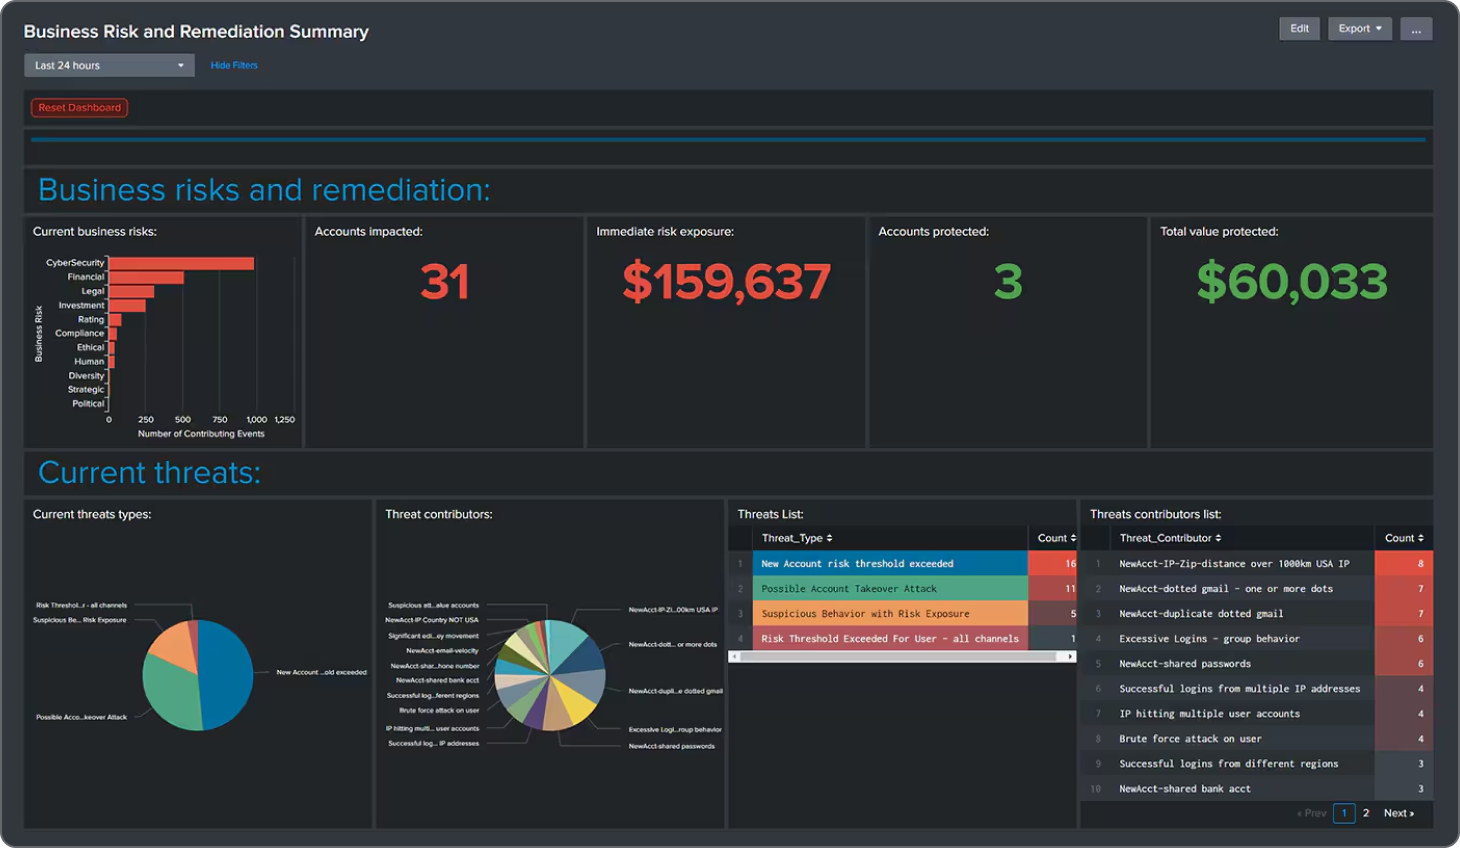Image resolution: width=1460 pixels, height=848 pixels.
Task: Click the Accounts impacted value 31
Action: point(444,282)
